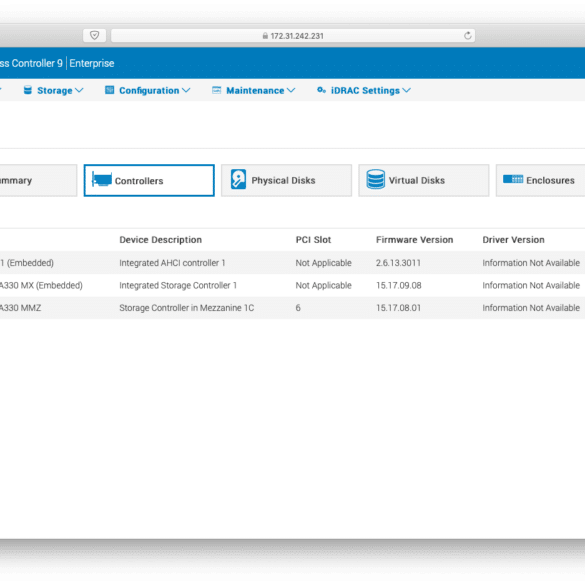Reload the page with the refresh icon
The width and height of the screenshot is (585, 585).
pos(467,35)
